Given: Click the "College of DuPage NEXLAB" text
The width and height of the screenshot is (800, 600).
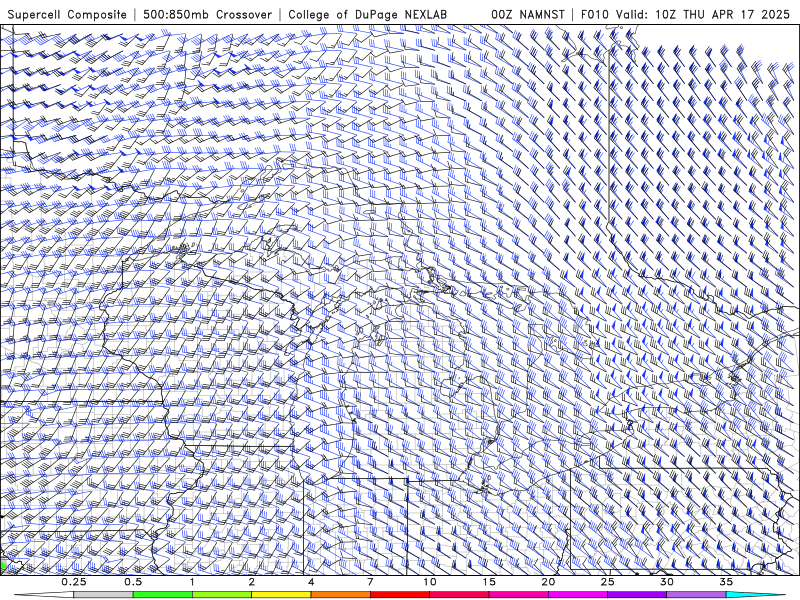Looking at the screenshot, I should pyautogui.click(x=367, y=14).
